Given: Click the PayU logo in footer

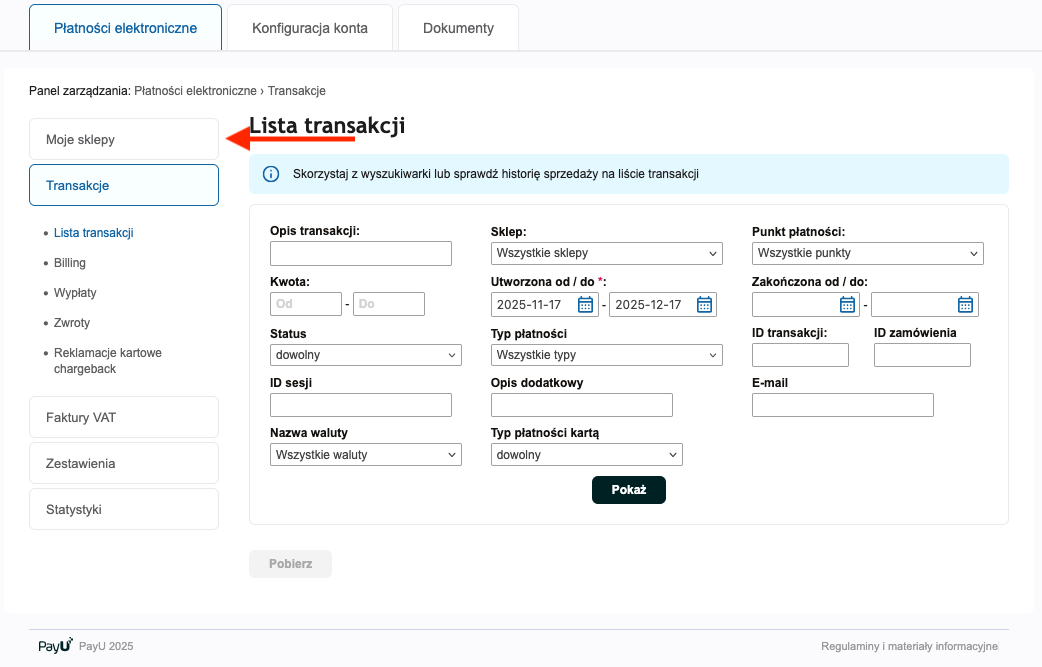Looking at the screenshot, I should click(x=55, y=646).
